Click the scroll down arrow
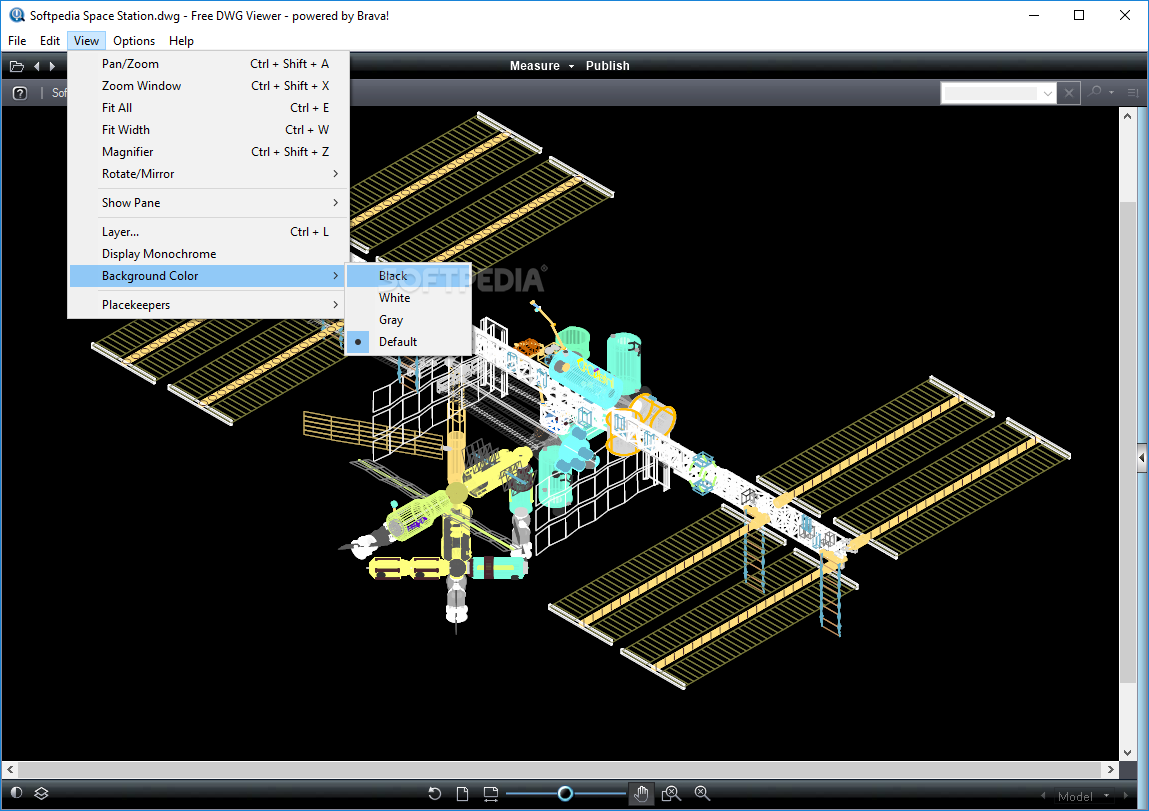The height and width of the screenshot is (811, 1149). (1128, 753)
